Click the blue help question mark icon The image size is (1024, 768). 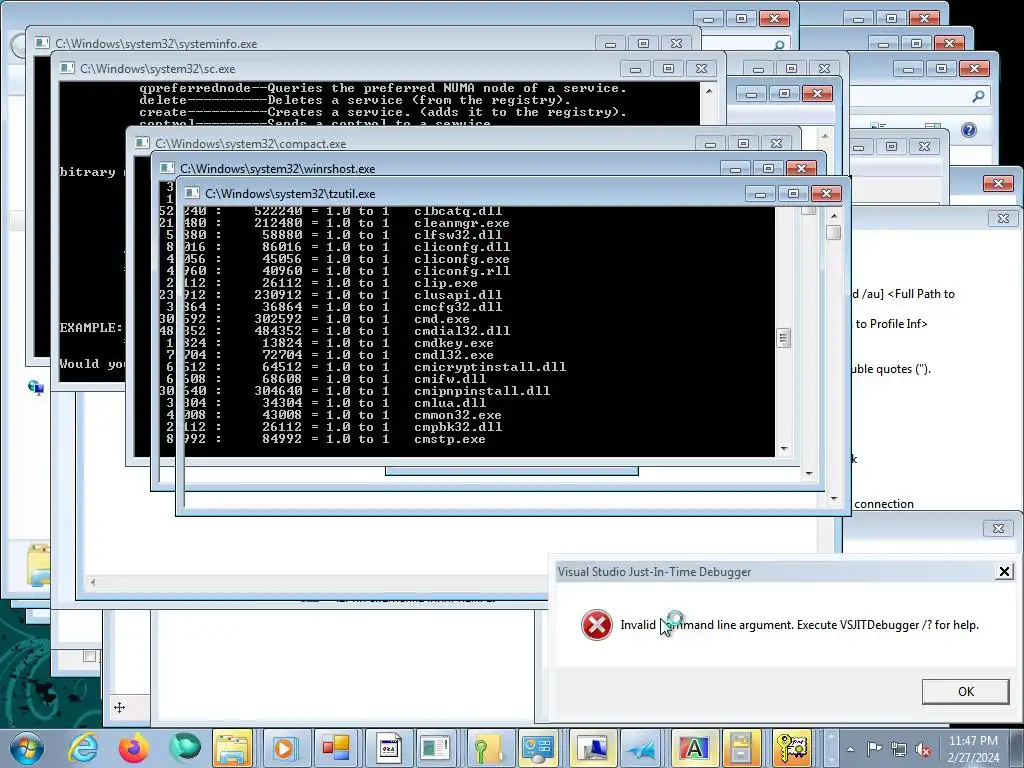point(968,130)
